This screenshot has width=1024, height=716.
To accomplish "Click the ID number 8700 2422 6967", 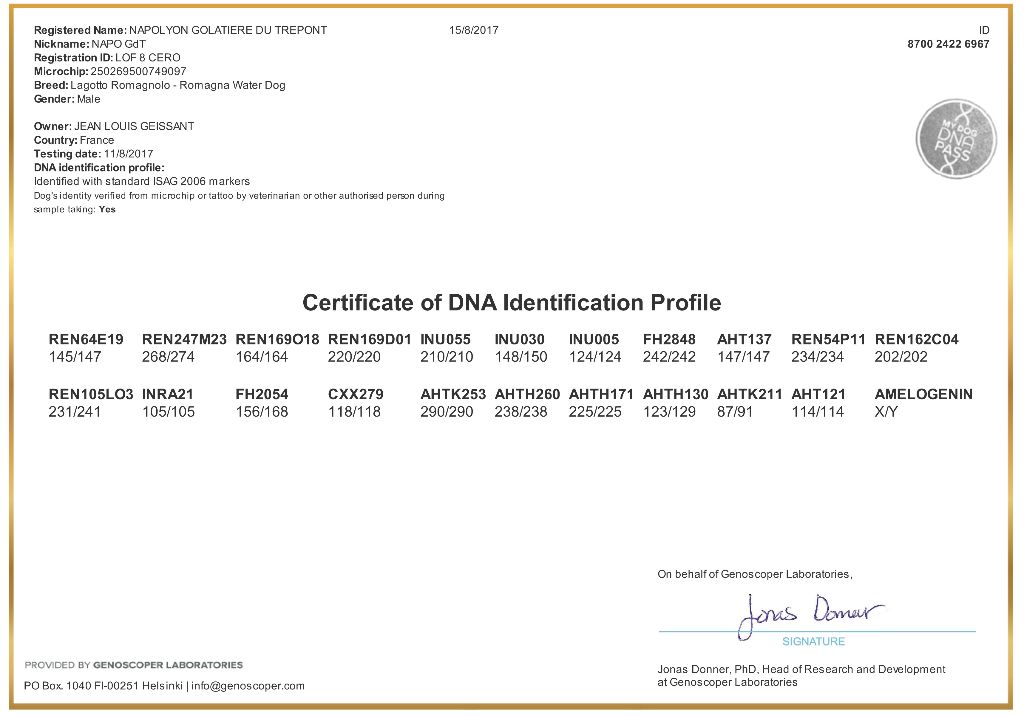I will pyautogui.click(x=948, y=45).
